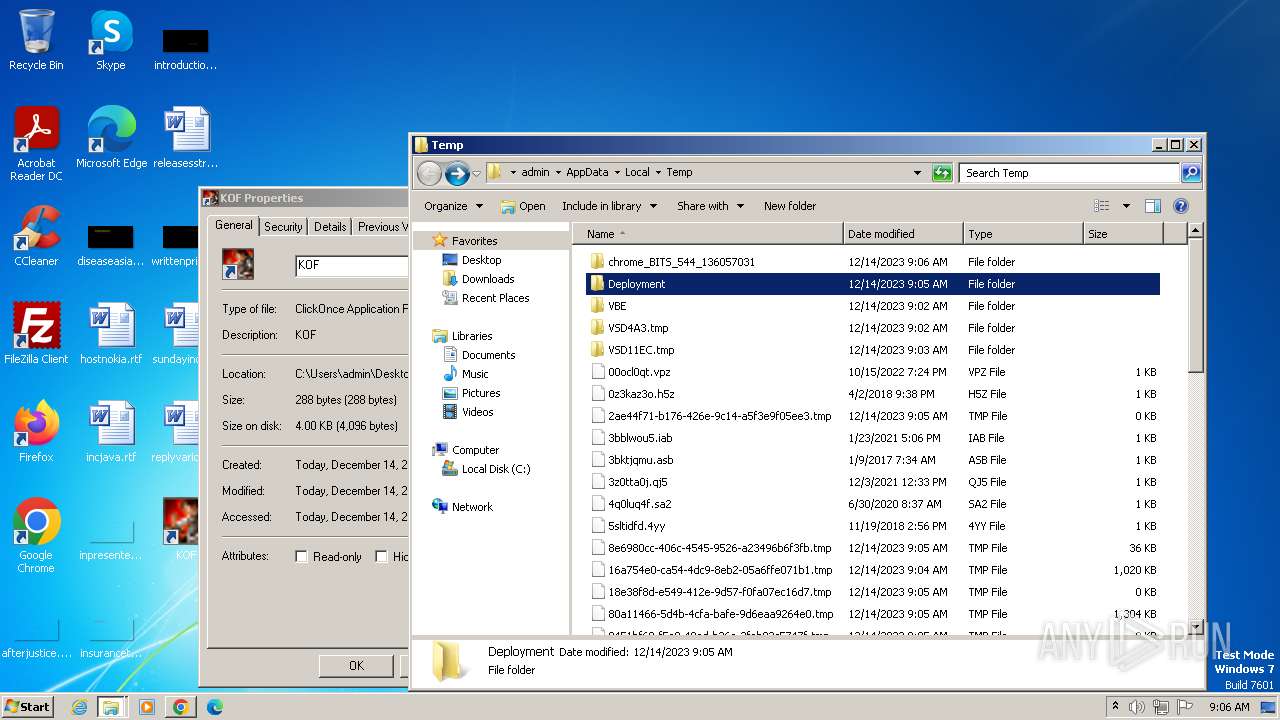
Task: Select the 00ocl0qt.vpz file
Action: pyautogui.click(x=872, y=372)
